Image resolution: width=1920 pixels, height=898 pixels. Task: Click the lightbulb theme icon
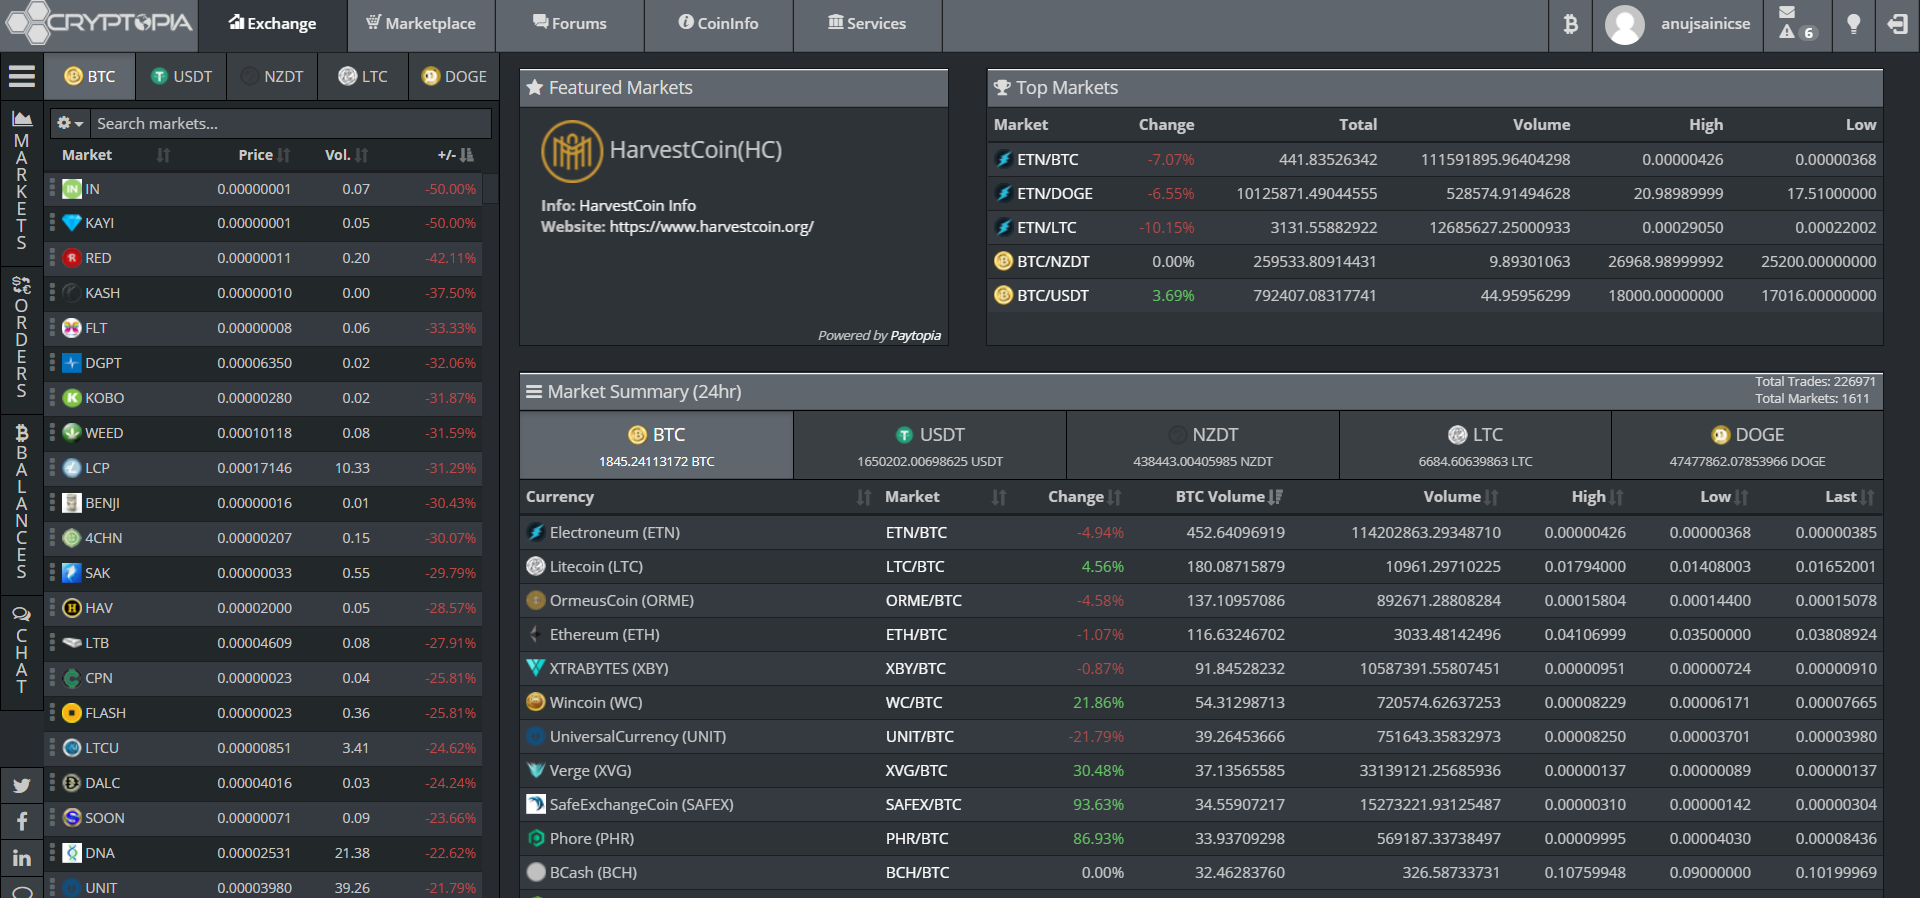[x=1853, y=24]
